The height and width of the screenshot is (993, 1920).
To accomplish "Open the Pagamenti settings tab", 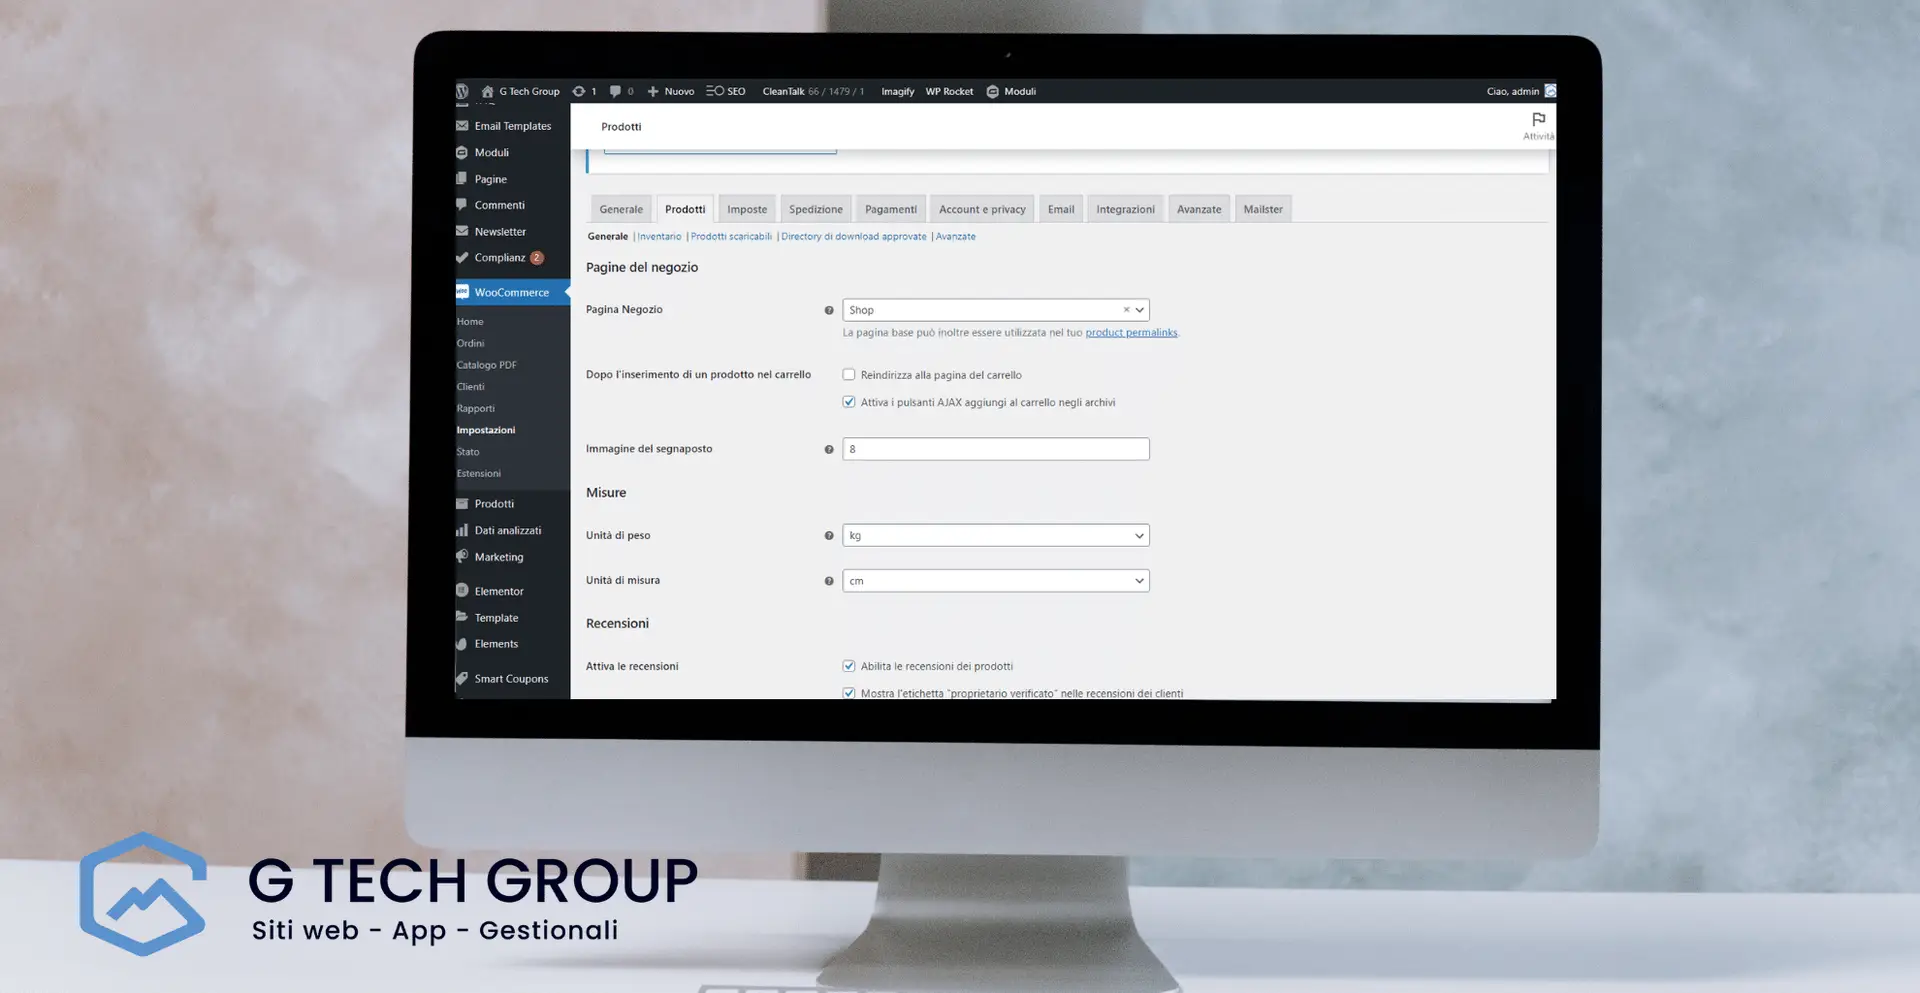I will click(890, 208).
